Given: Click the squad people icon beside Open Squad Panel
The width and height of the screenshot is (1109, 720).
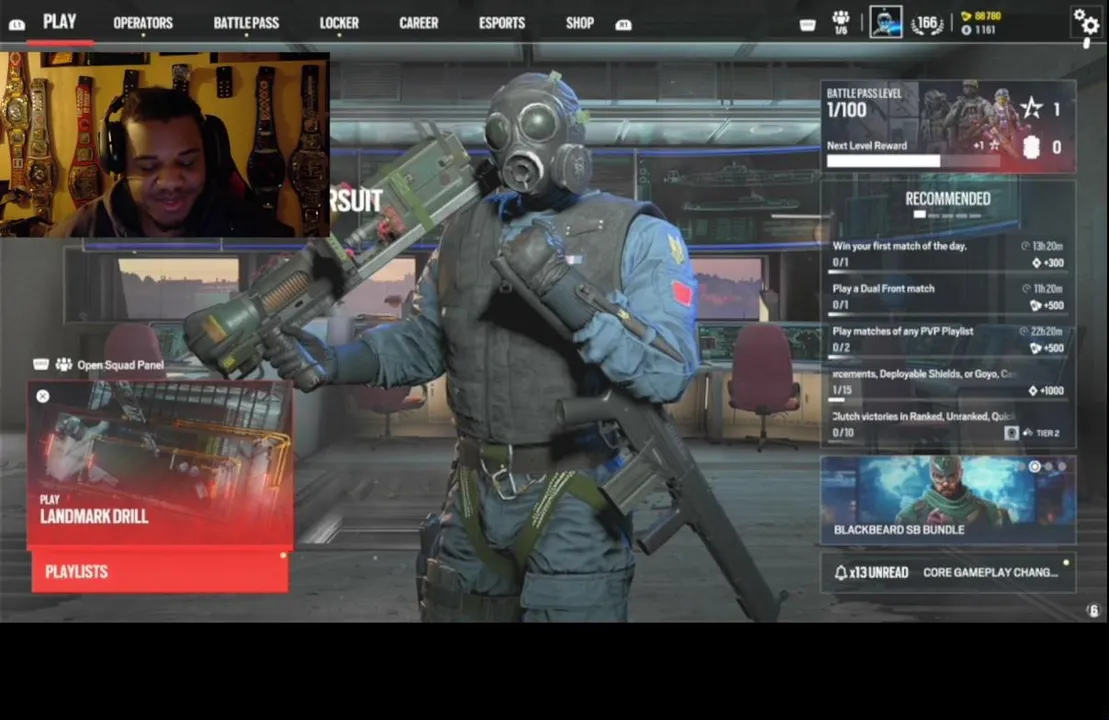Looking at the screenshot, I should coord(64,364).
